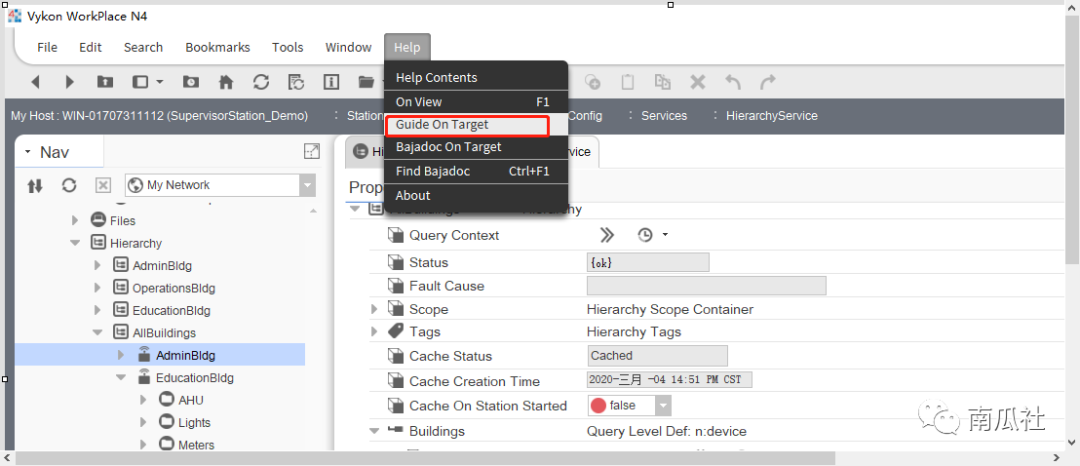Click the Refresh icon in main toolbar

(x=261, y=82)
